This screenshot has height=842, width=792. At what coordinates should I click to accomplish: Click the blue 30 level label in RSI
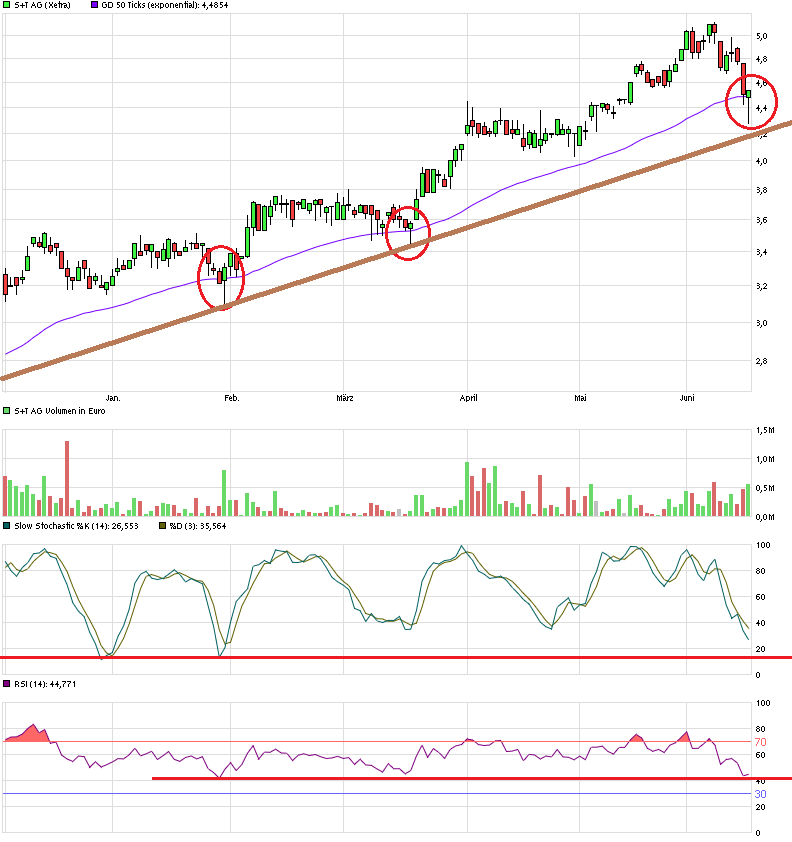click(x=760, y=794)
